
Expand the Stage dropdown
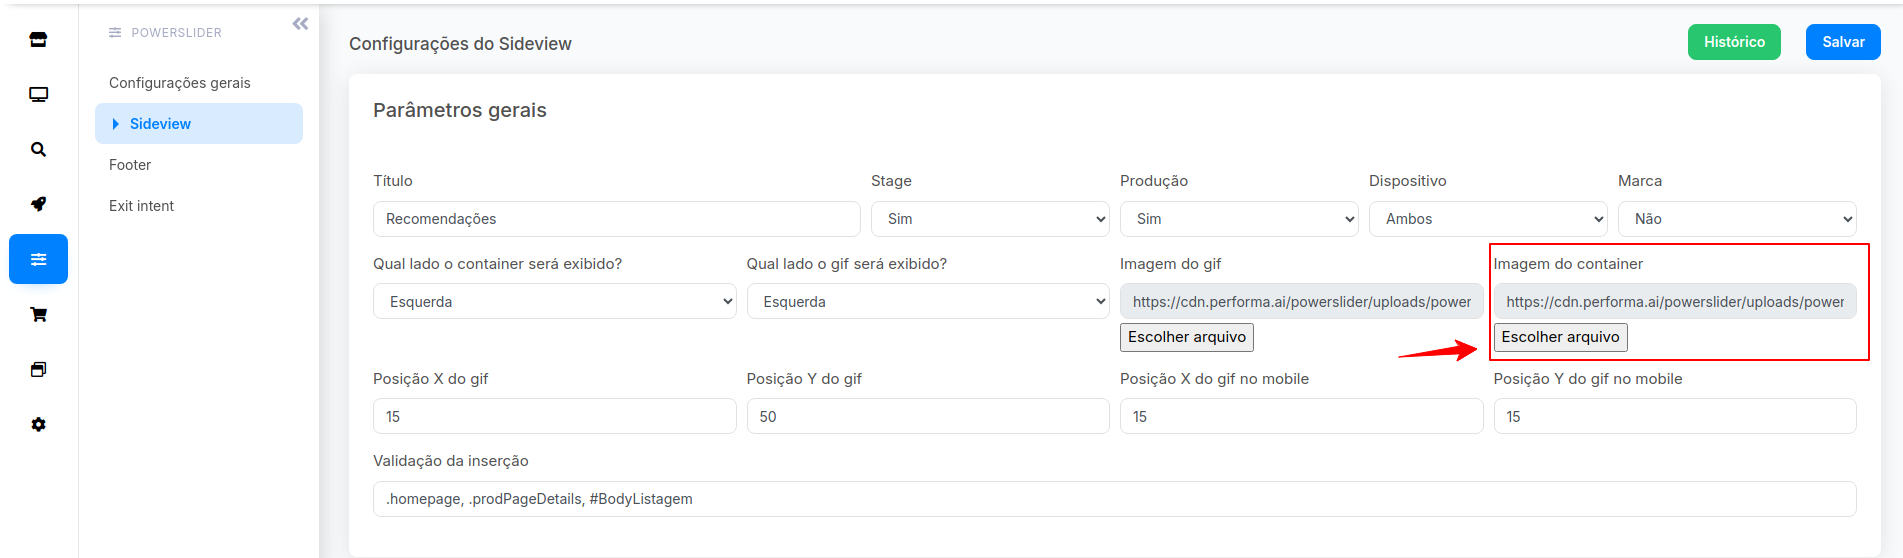990,219
